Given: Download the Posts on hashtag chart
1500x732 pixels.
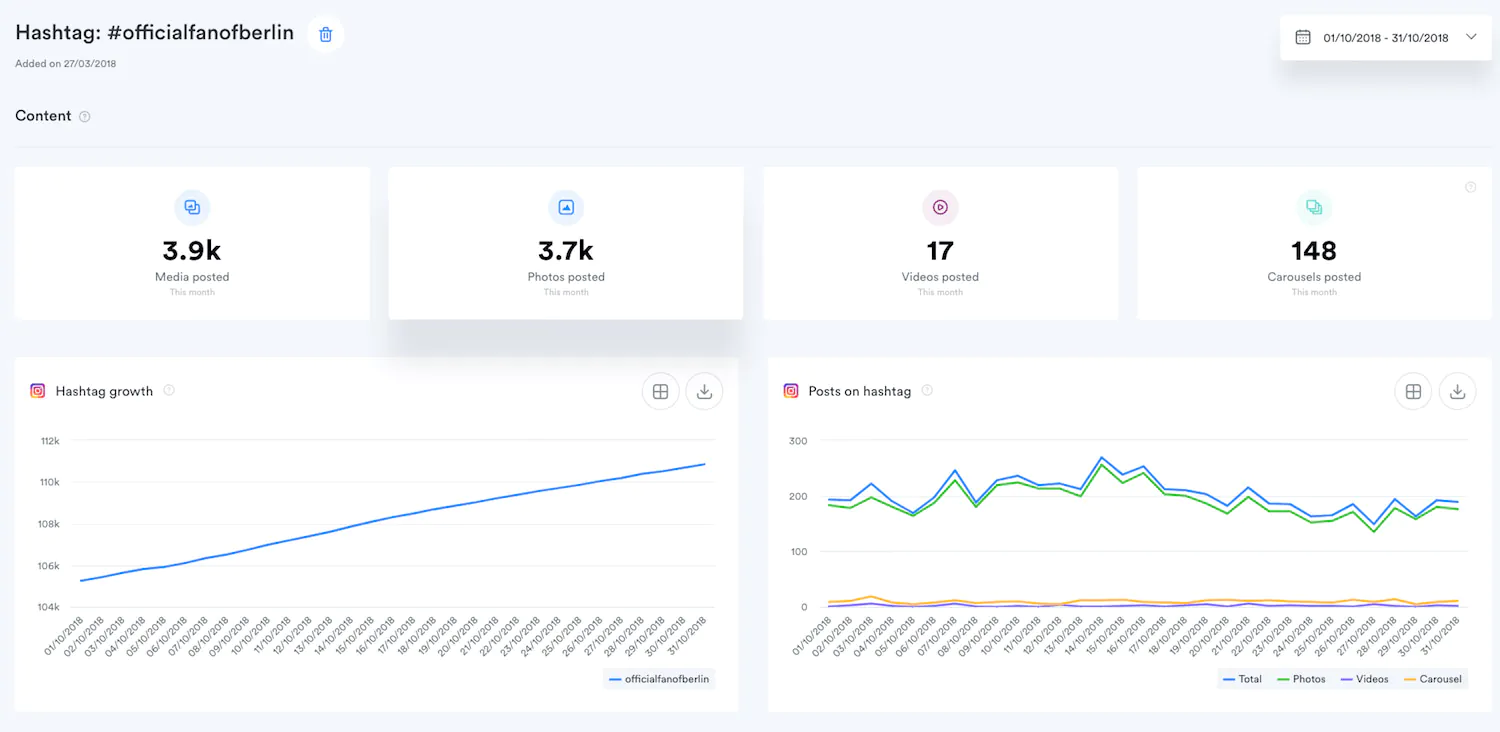Looking at the screenshot, I should pos(1457,392).
